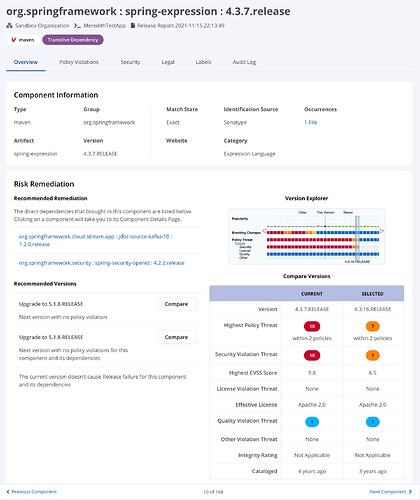Open the Sandbox Organization breadcrumb

42,25
